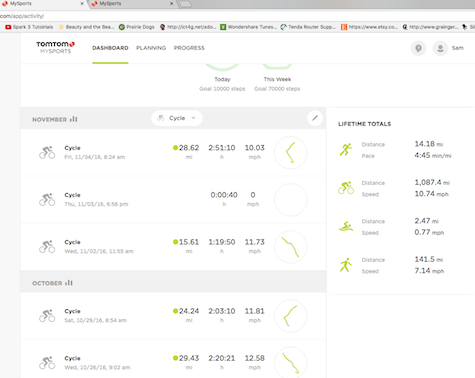The height and width of the screenshot is (378, 475).
Task: Click the walking lifetime totals icon
Action: point(346,265)
